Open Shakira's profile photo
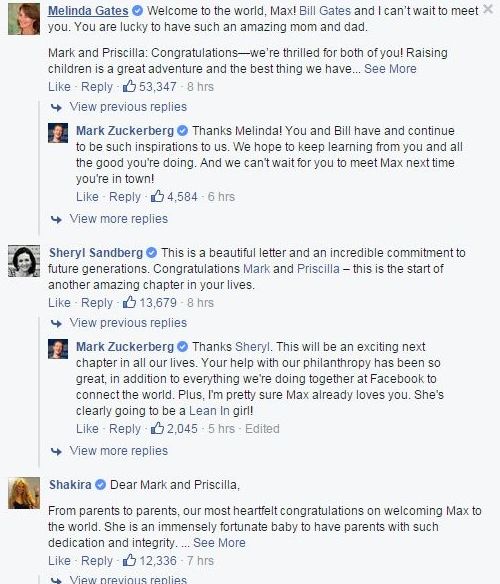The image size is (500, 584). pos(24,493)
